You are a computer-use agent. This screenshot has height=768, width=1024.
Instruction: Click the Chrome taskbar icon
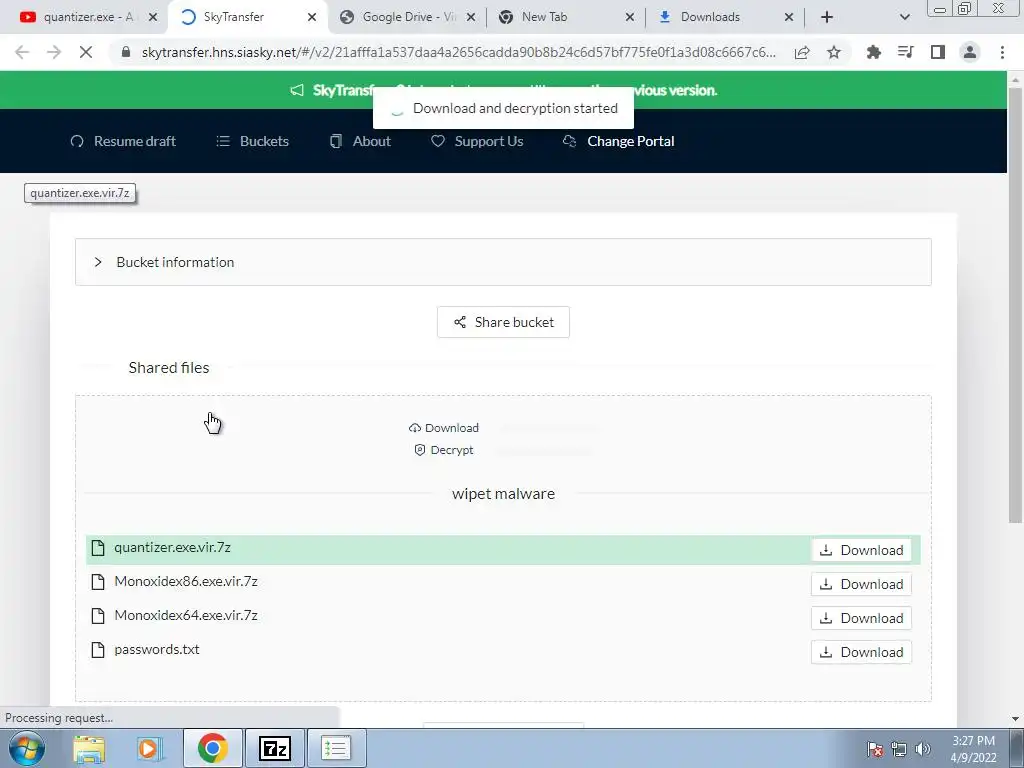tap(213, 748)
